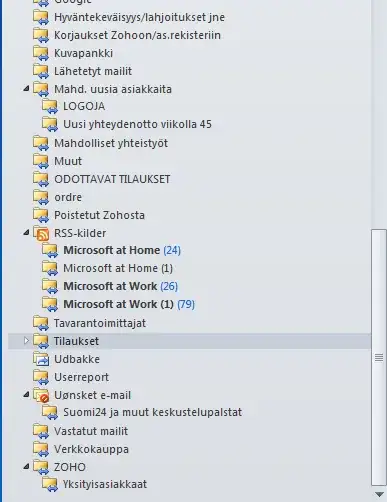Click folder icon beside Korjaukset Zohoon/as.rekisteriin
Image resolution: width=387 pixels, height=502 pixels.
[41, 35]
